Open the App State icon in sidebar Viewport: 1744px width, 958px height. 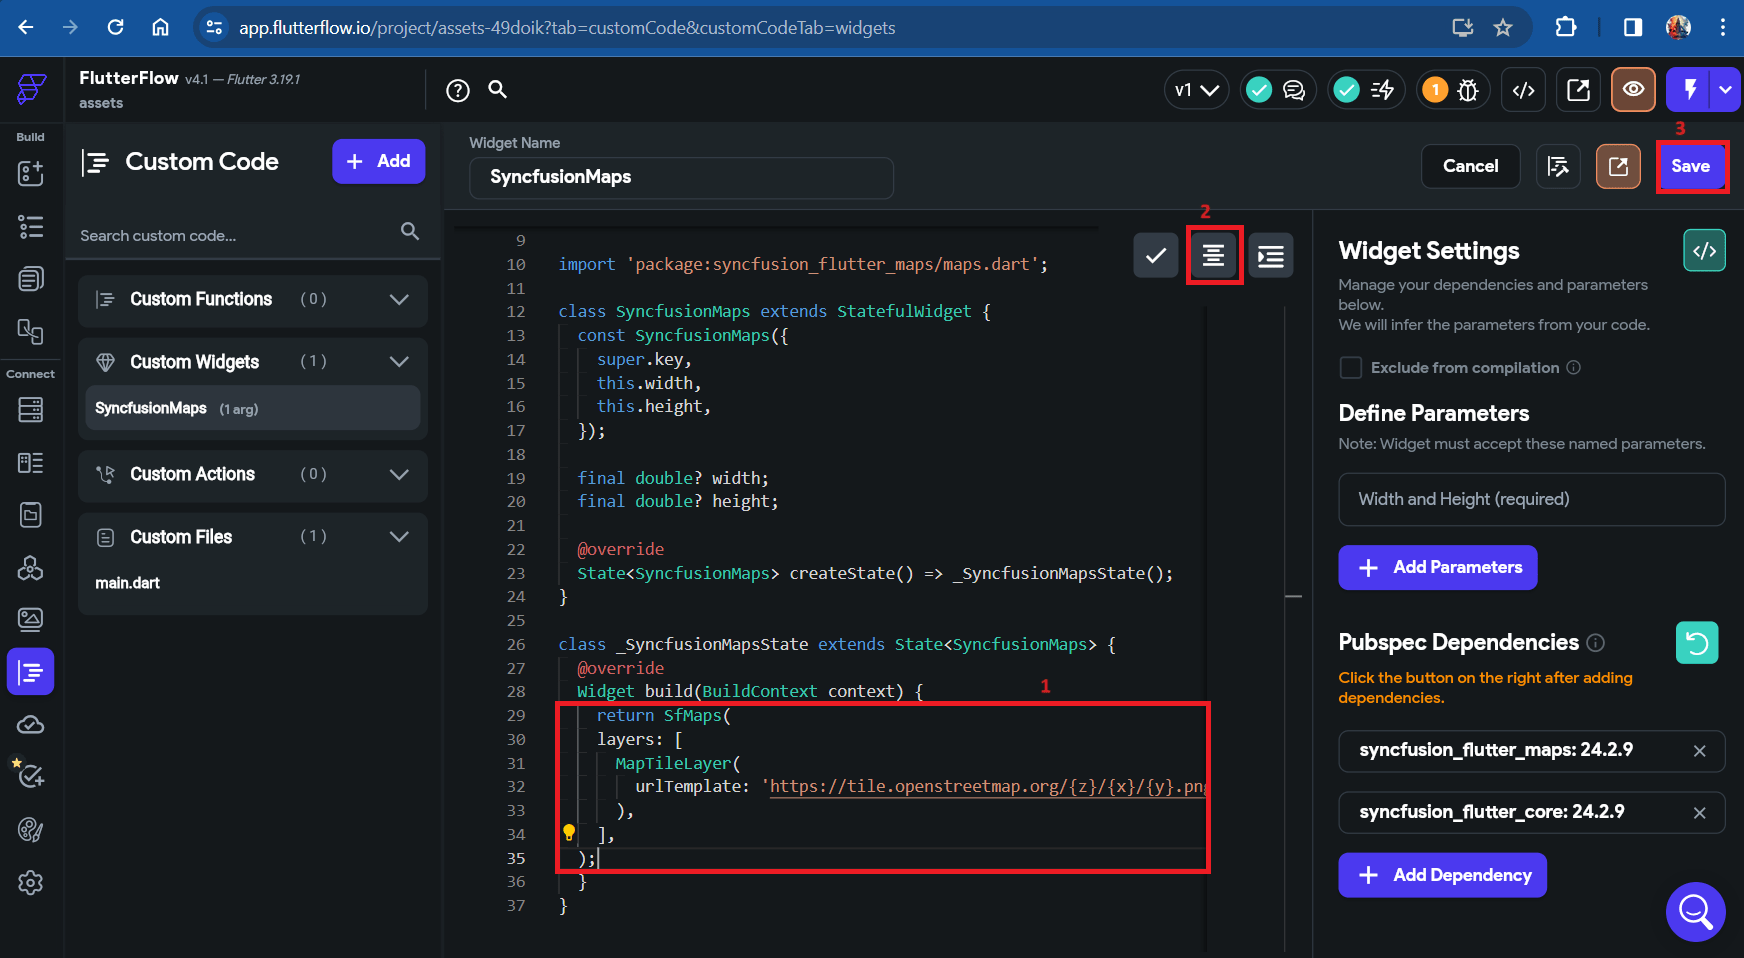click(31, 515)
